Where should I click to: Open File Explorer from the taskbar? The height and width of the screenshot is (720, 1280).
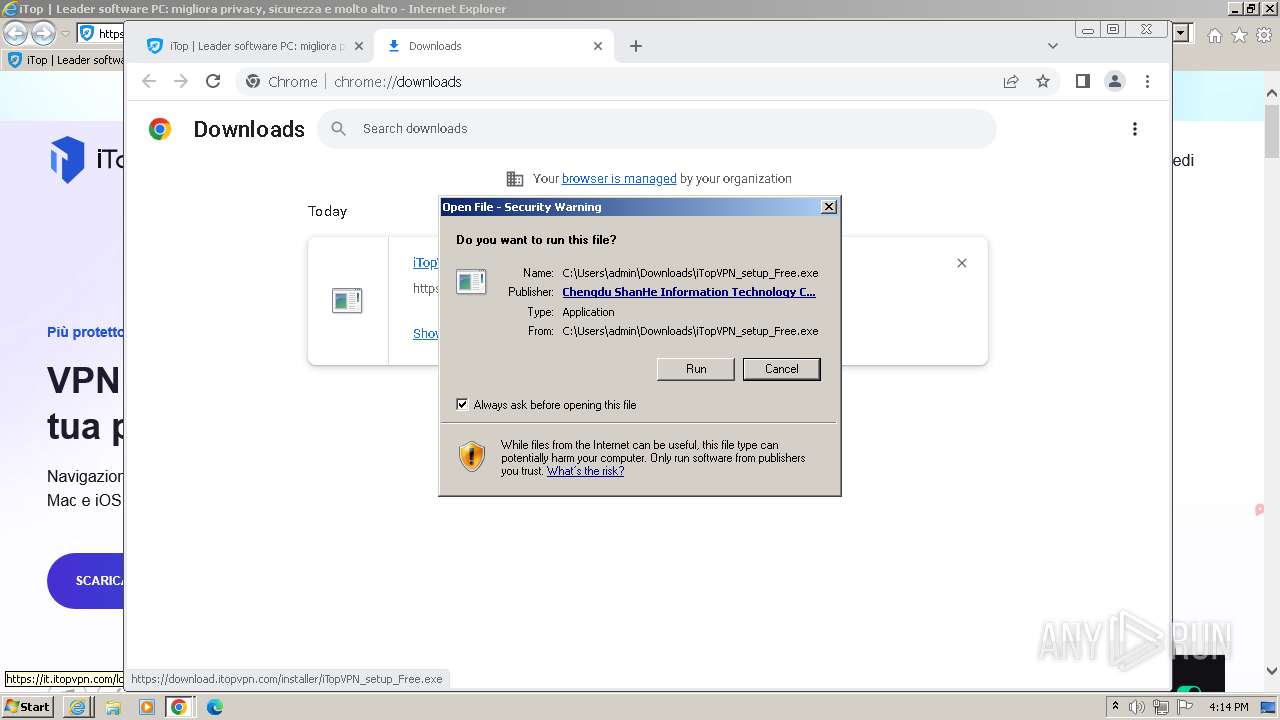pyautogui.click(x=113, y=707)
